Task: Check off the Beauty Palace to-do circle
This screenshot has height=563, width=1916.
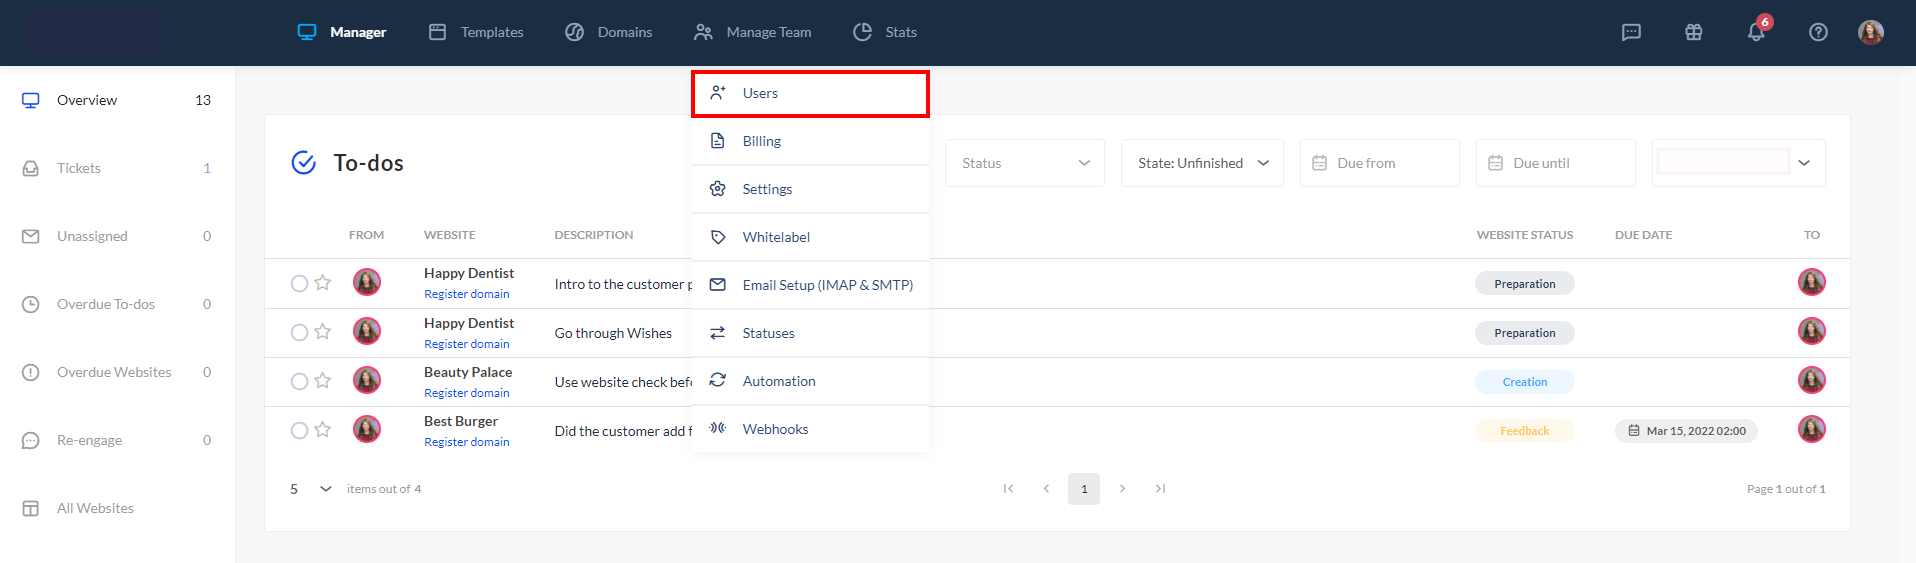Action: (299, 381)
